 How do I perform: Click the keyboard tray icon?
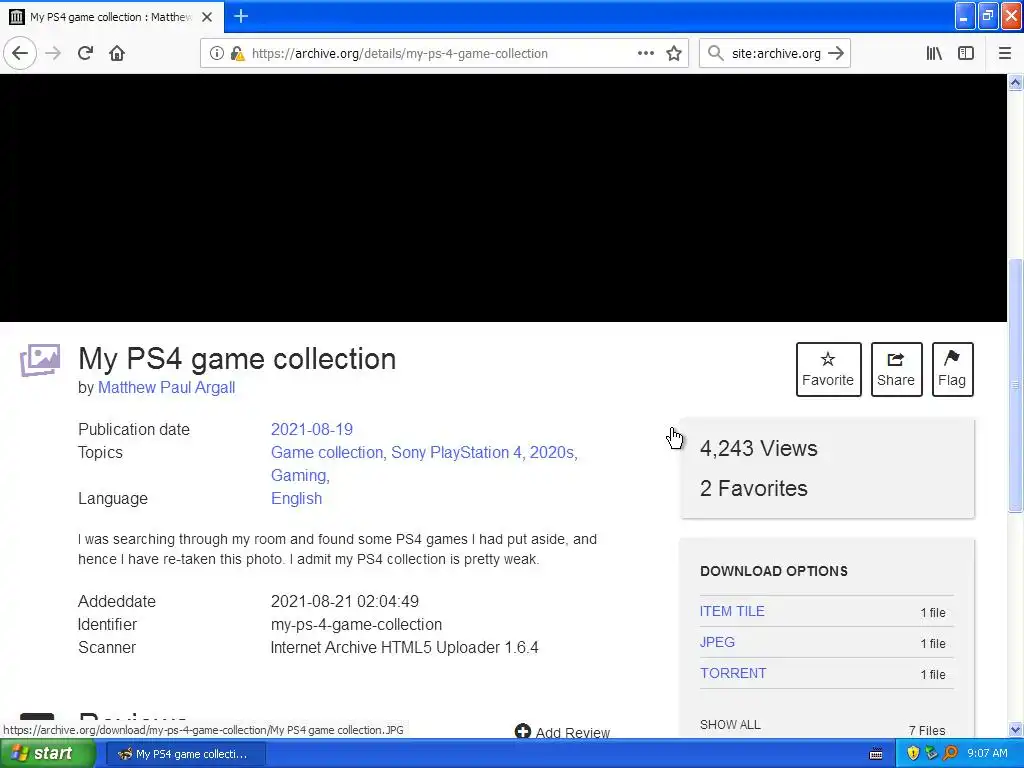[876, 754]
